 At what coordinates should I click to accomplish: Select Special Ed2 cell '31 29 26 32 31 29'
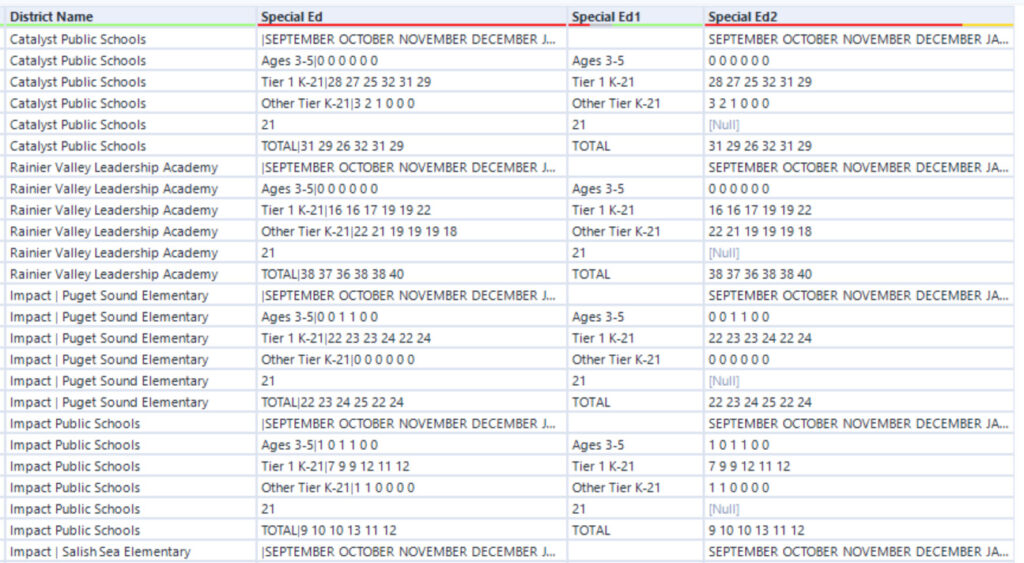pos(859,146)
